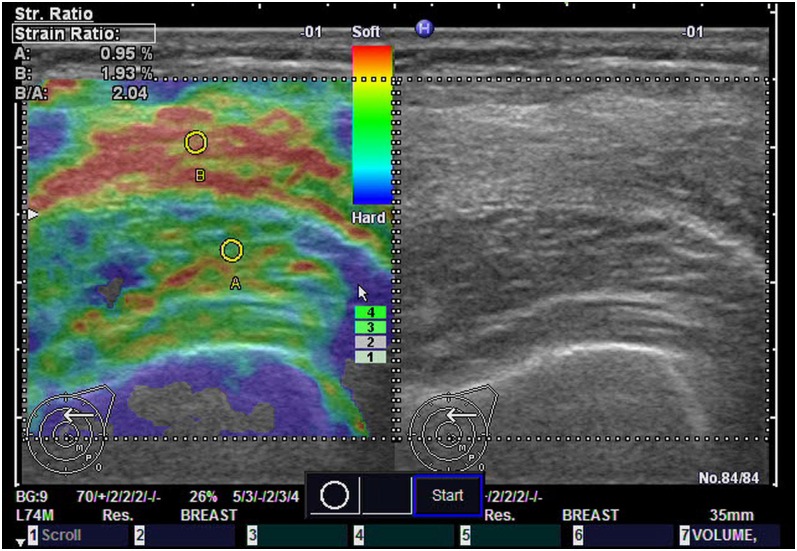
Task: Click the focus depth triangle marker
Action: tap(33, 215)
